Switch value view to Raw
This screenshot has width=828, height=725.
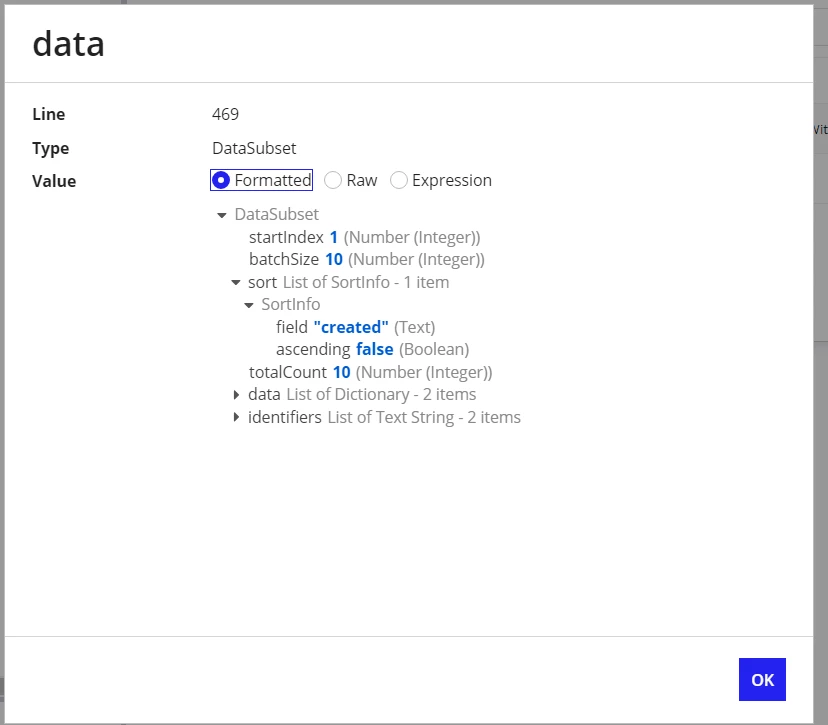[x=333, y=180]
